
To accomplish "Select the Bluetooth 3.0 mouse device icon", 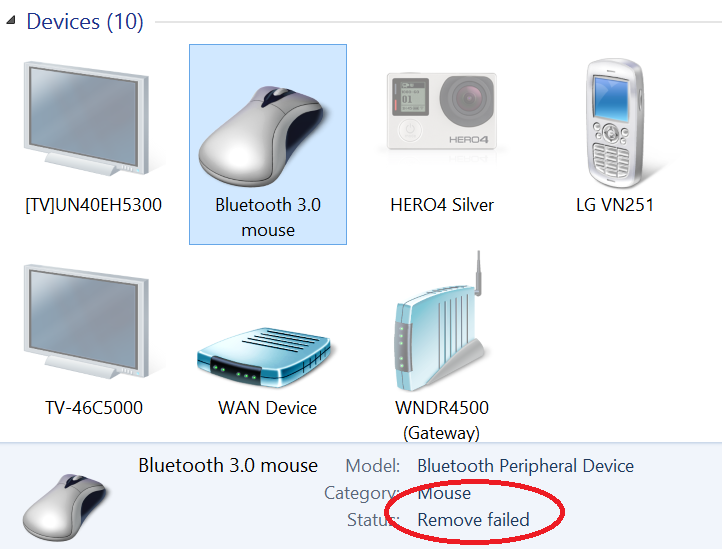I will click(263, 135).
